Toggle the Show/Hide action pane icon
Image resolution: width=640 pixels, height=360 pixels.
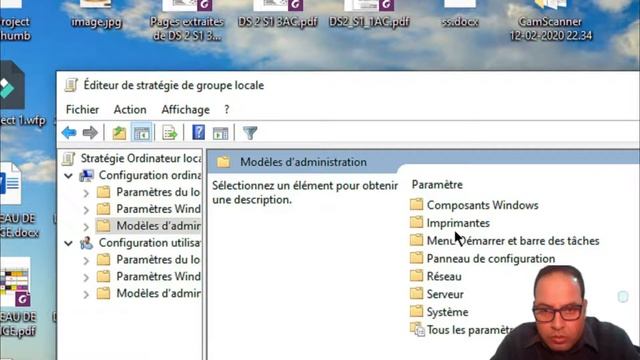(220, 133)
